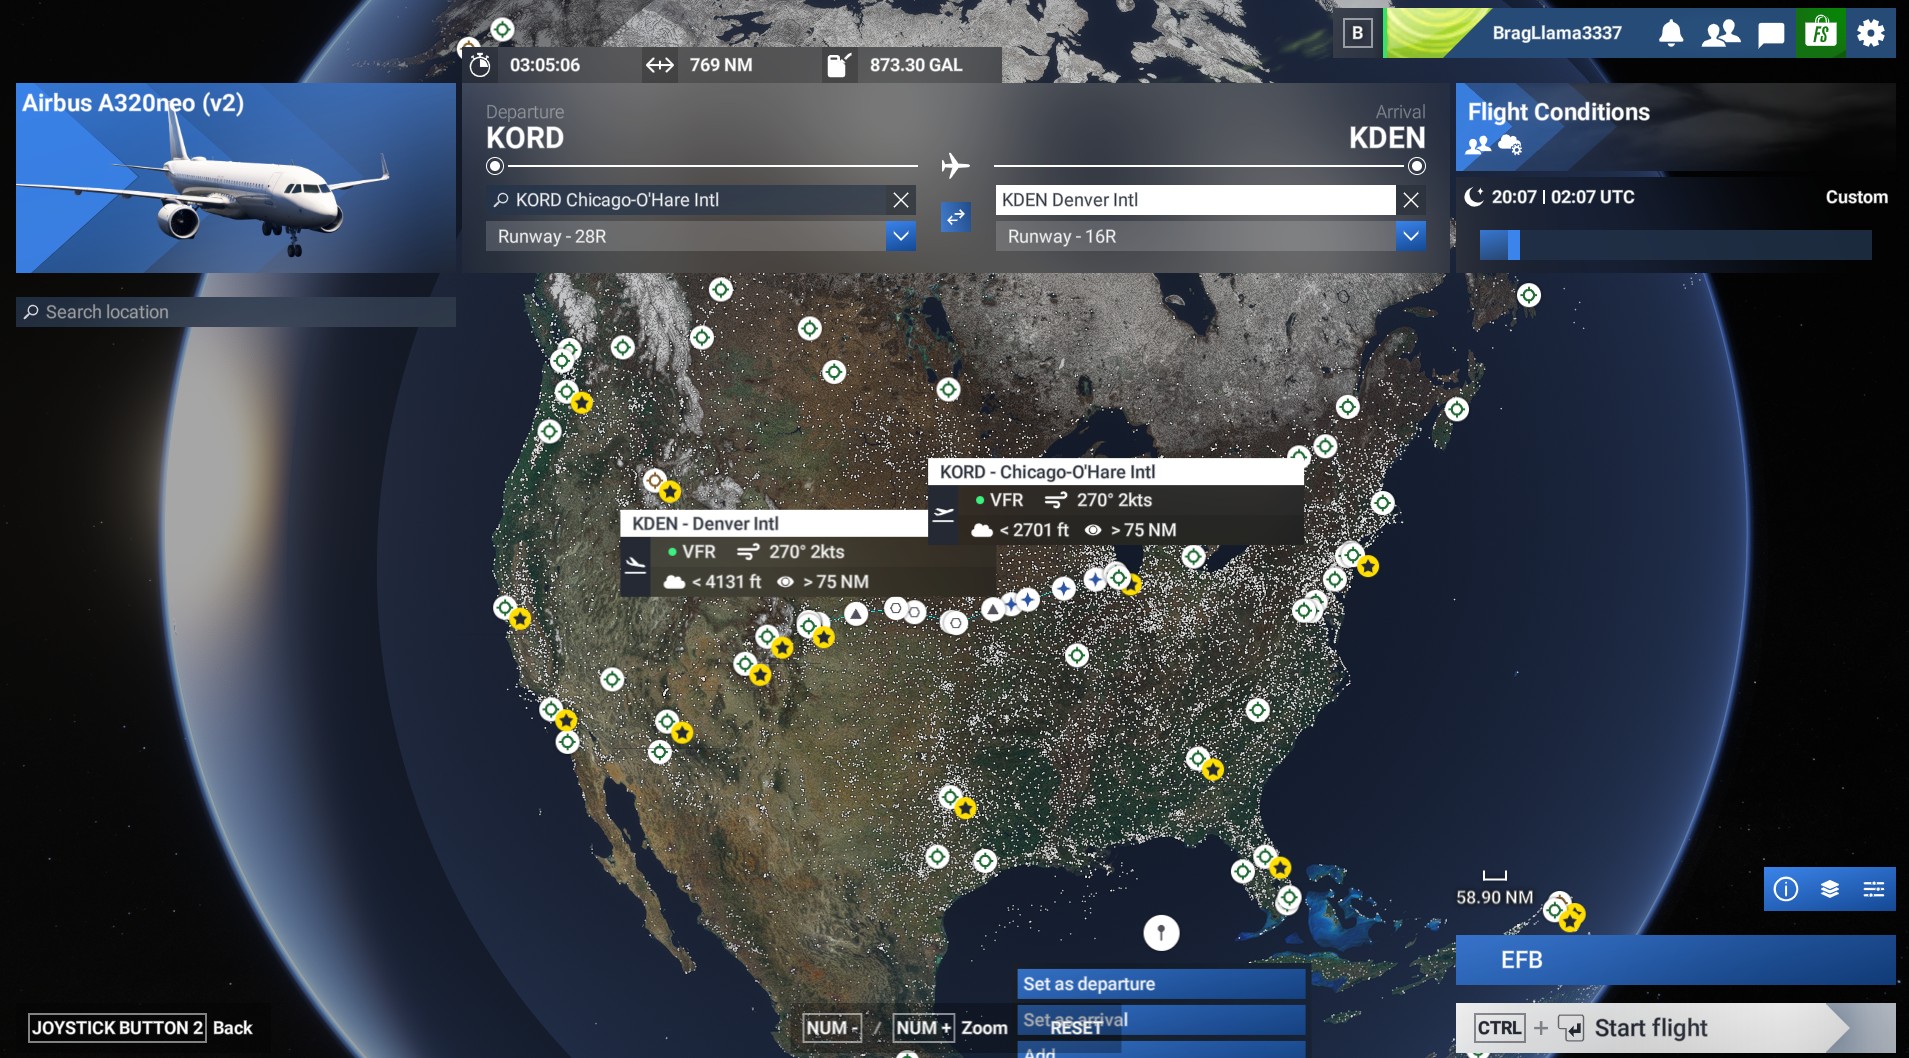Open the map layers icon
Screen dimensions: 1909x1058
(1830, 889)
